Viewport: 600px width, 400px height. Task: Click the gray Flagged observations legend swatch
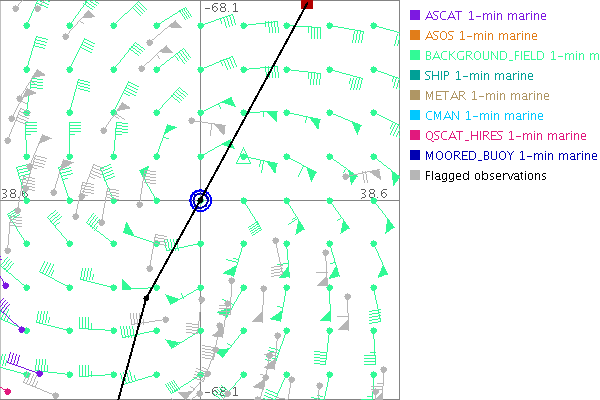pyautogui.click(x=414, y=176)
